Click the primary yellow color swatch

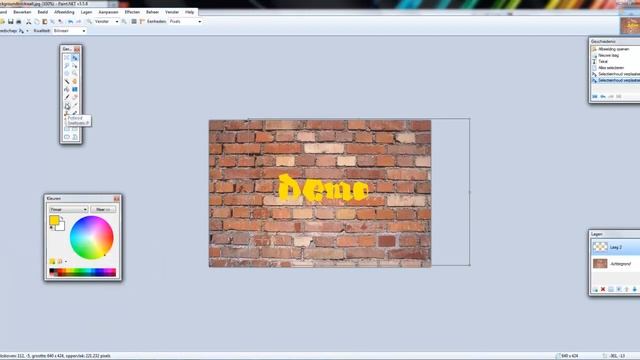53,220
